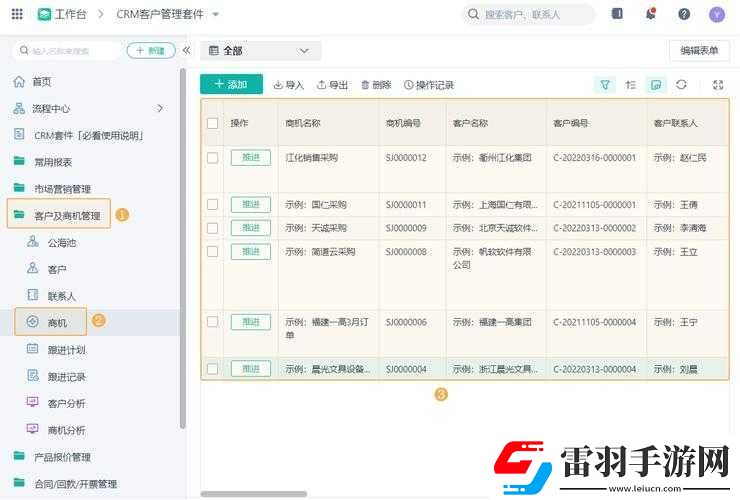Click 跟进 in the SJ0000006 row
Image resolution: width=740 pixels, height=500 pixels.
pos(251,322)
